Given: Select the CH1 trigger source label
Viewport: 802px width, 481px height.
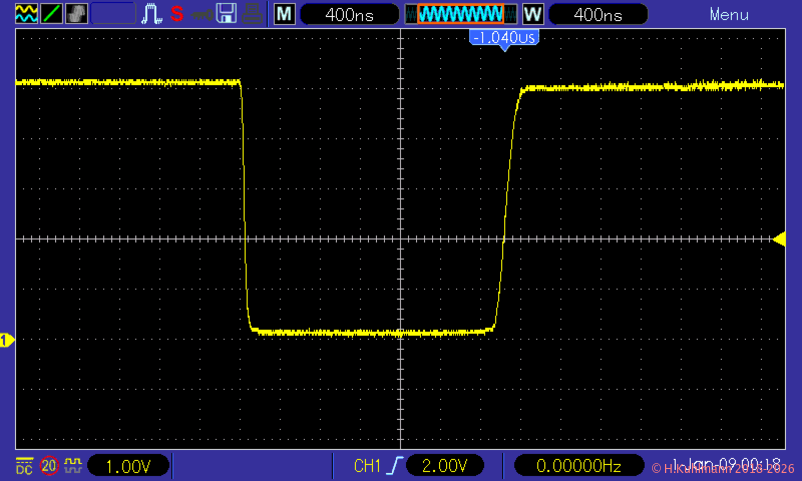Looking at the screenshot, I should (368, 465).
